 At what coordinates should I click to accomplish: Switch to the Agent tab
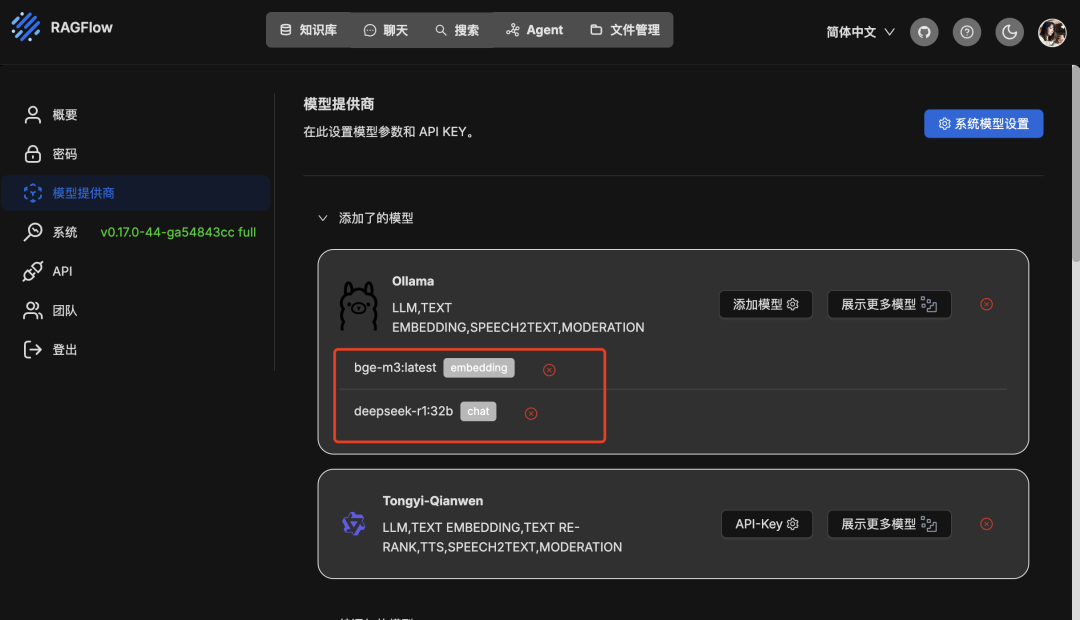[534, 30]
